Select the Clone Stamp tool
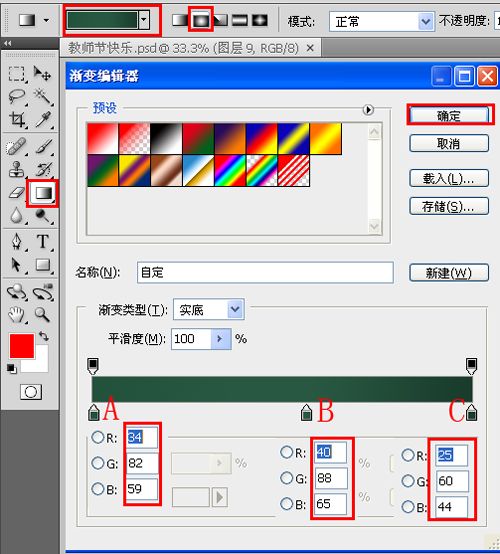This screenshot has height=554, width=500. tap(16, 169)
